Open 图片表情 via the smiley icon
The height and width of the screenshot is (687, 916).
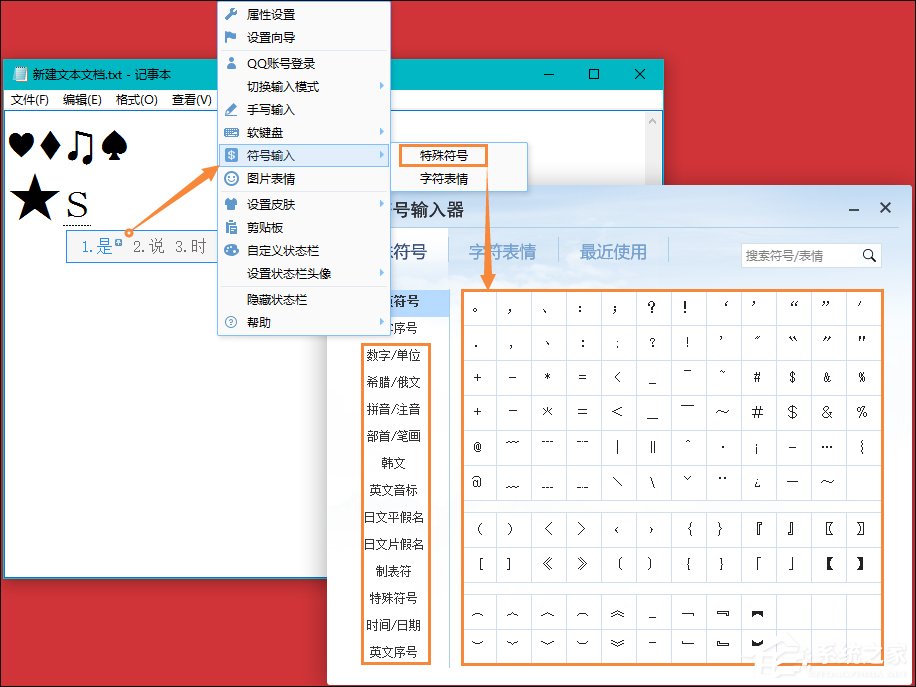(231, 180)
